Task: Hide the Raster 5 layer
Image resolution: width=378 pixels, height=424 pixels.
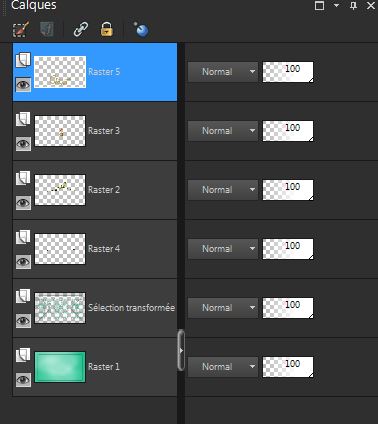Action: coord(23,85)
